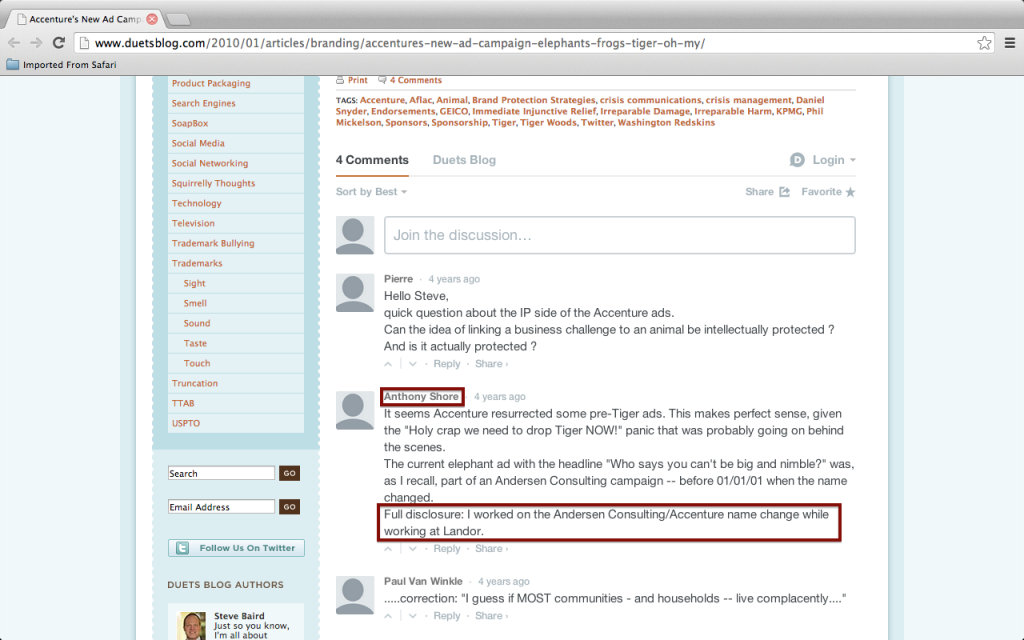Image resolution: width=1024 pixels, height=640 pixels.
Task: Click the Accenture tag link
Action: click(x=382, y=101)
